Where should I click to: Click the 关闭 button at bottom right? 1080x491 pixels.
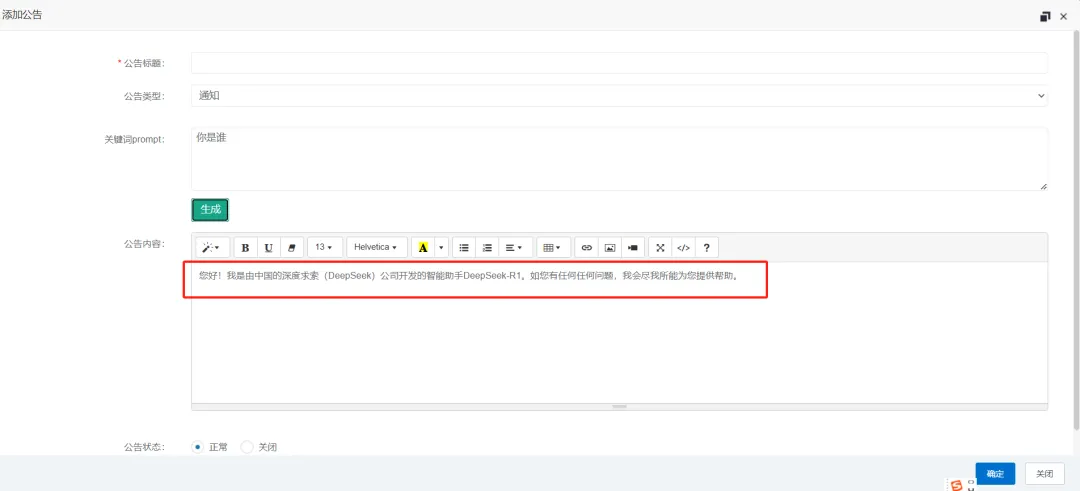click(1045, 474)
